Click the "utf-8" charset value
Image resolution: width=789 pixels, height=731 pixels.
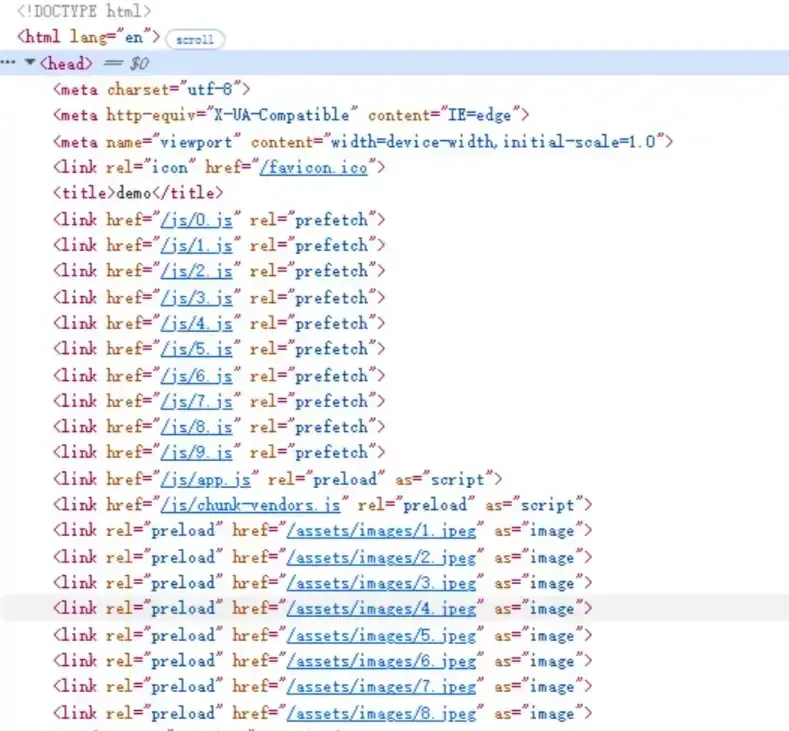tap(210, 90)
